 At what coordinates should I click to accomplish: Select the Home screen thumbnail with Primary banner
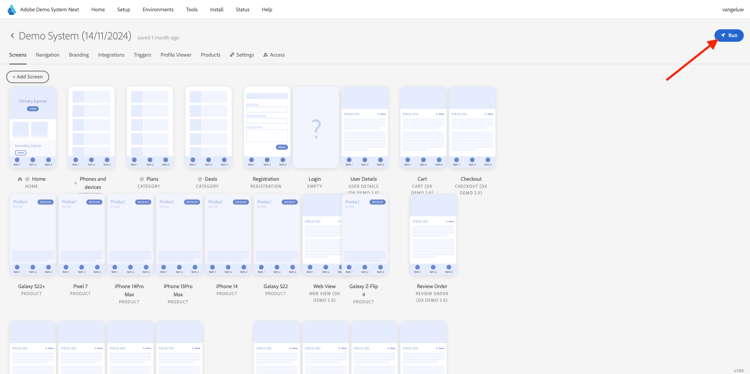(33, 127)
